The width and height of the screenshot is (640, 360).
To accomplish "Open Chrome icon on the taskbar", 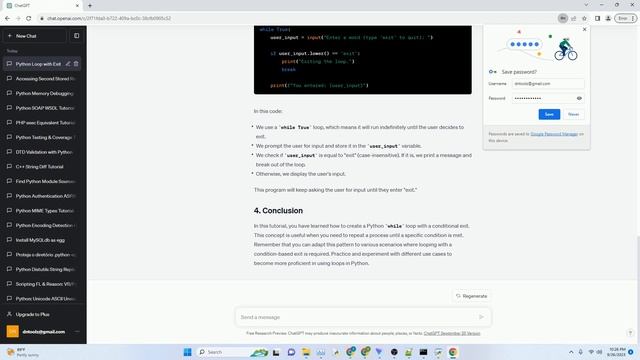I will (453, 352).
